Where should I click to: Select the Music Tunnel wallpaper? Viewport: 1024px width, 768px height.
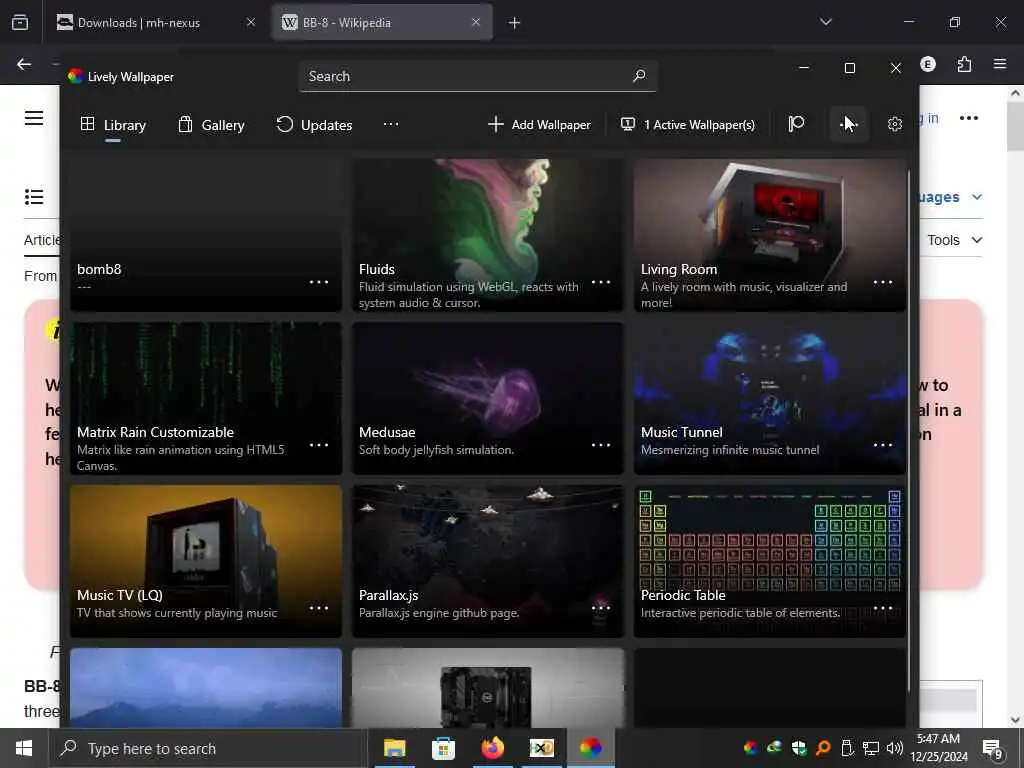[x=770, y=398]
